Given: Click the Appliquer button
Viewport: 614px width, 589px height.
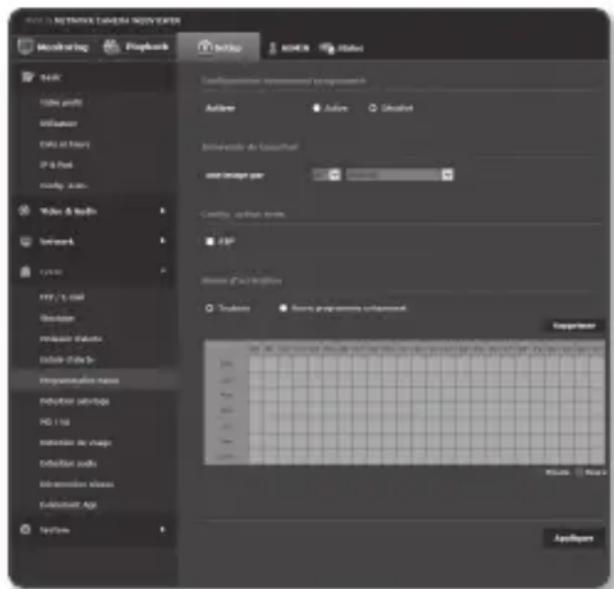Looking at the screenshot, I should coord(573,537).
